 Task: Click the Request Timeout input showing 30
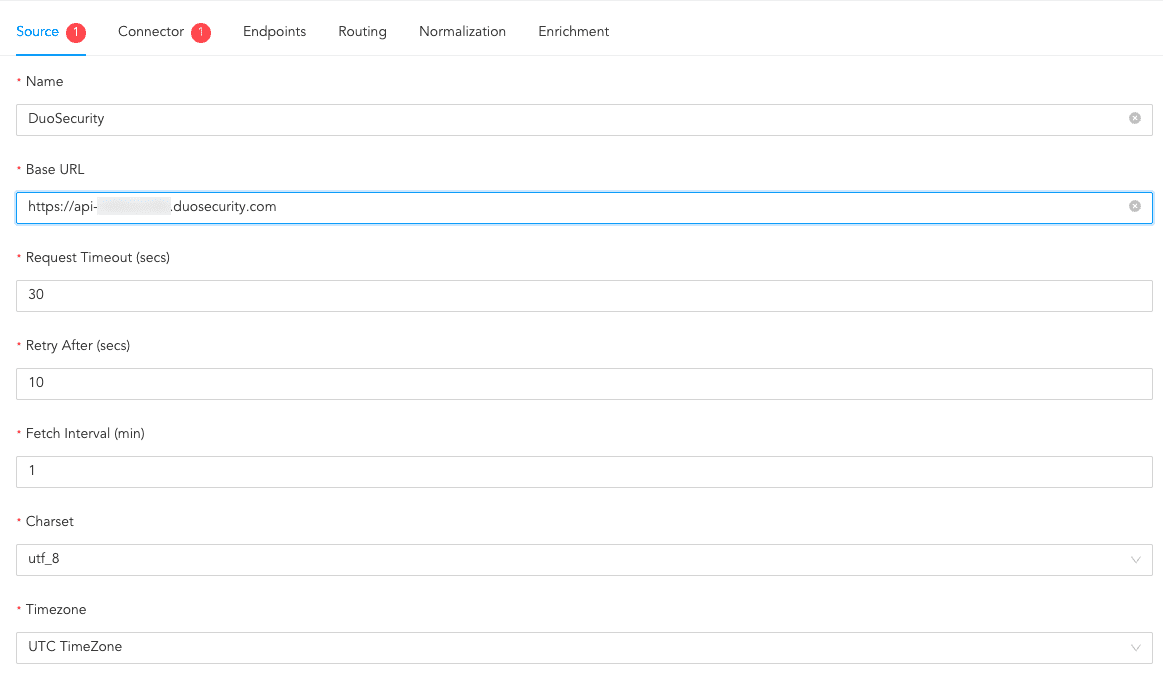[584, 295]
